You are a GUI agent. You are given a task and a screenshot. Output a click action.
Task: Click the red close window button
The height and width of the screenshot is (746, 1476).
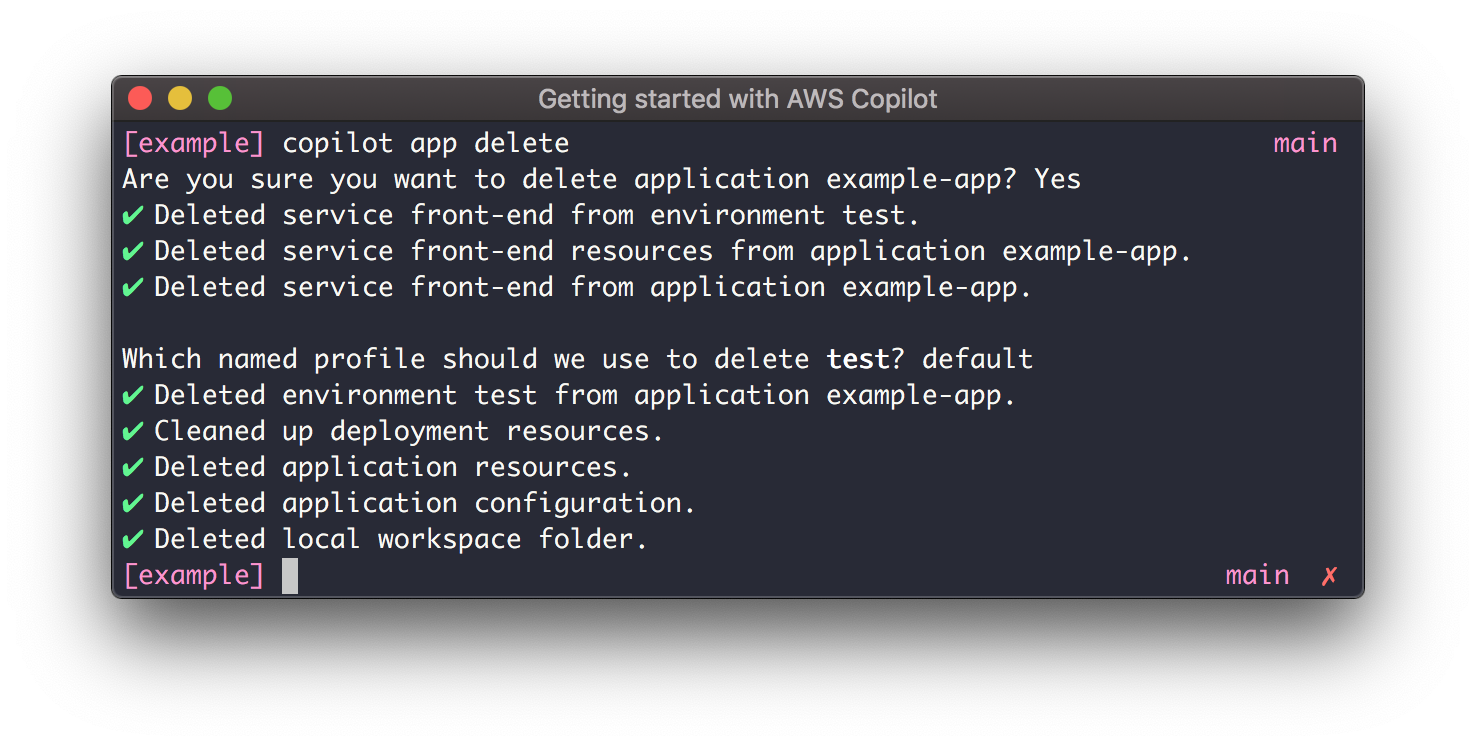click(140, 99)
